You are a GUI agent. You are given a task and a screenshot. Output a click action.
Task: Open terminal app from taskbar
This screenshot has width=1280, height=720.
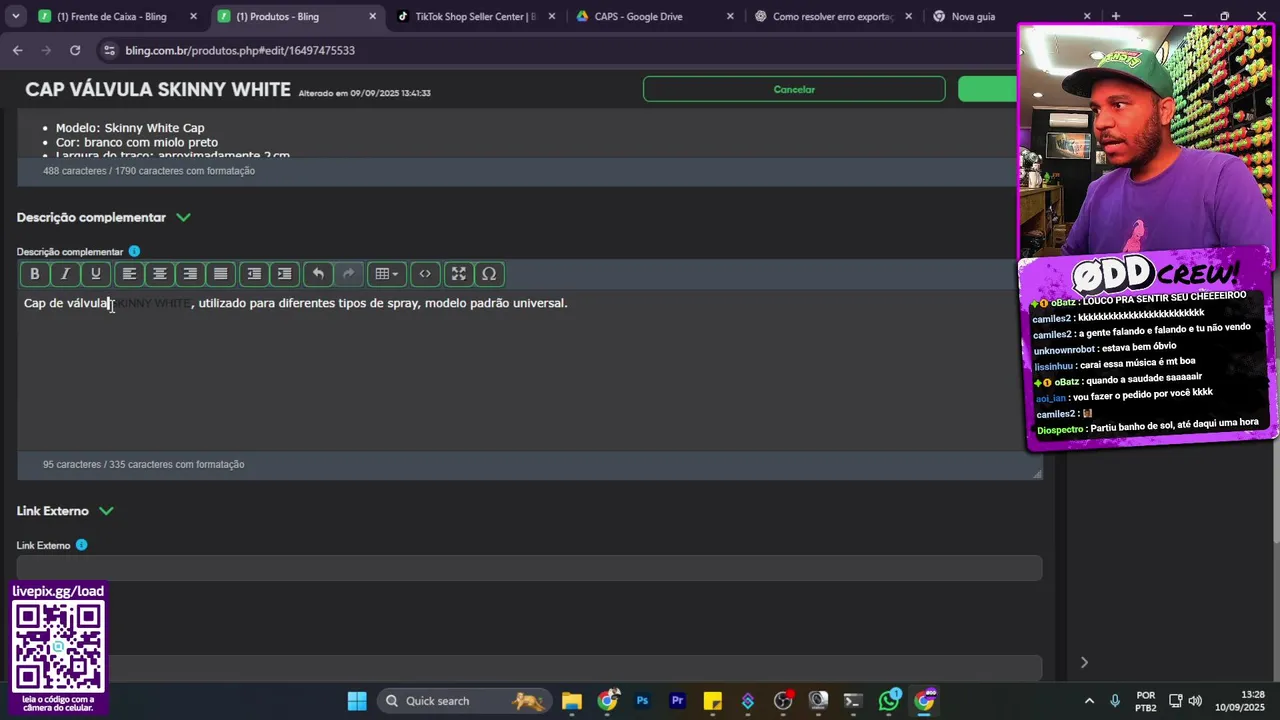point(853,701)
